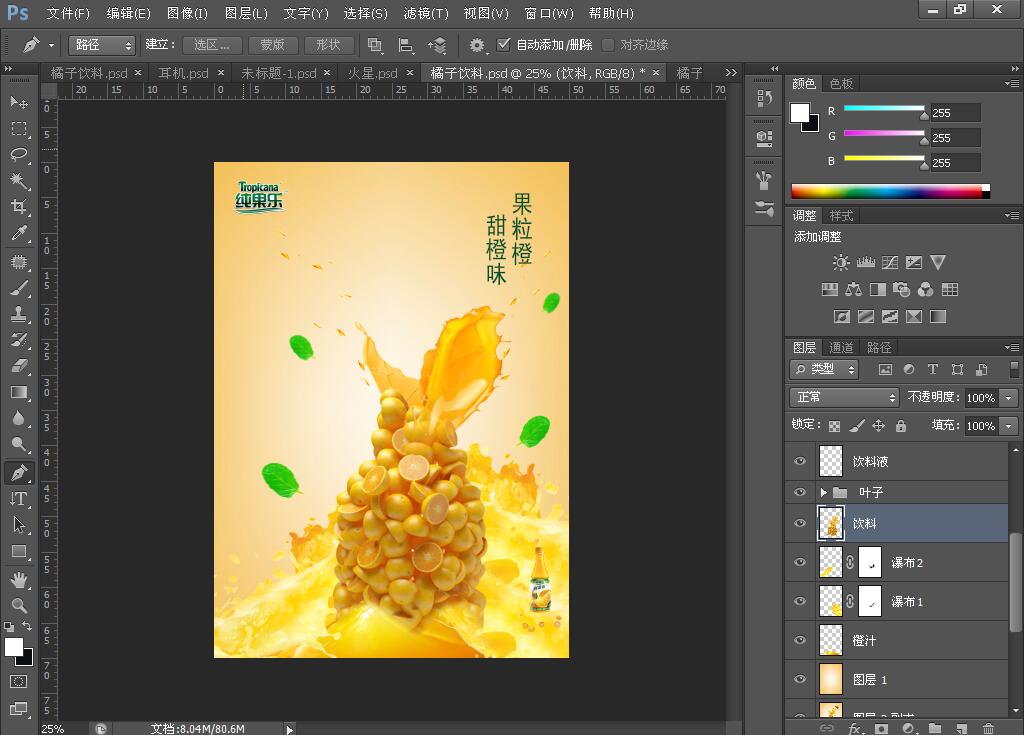
Task: Open the blend mode 正常 dropdown
Action: point(845,397)
